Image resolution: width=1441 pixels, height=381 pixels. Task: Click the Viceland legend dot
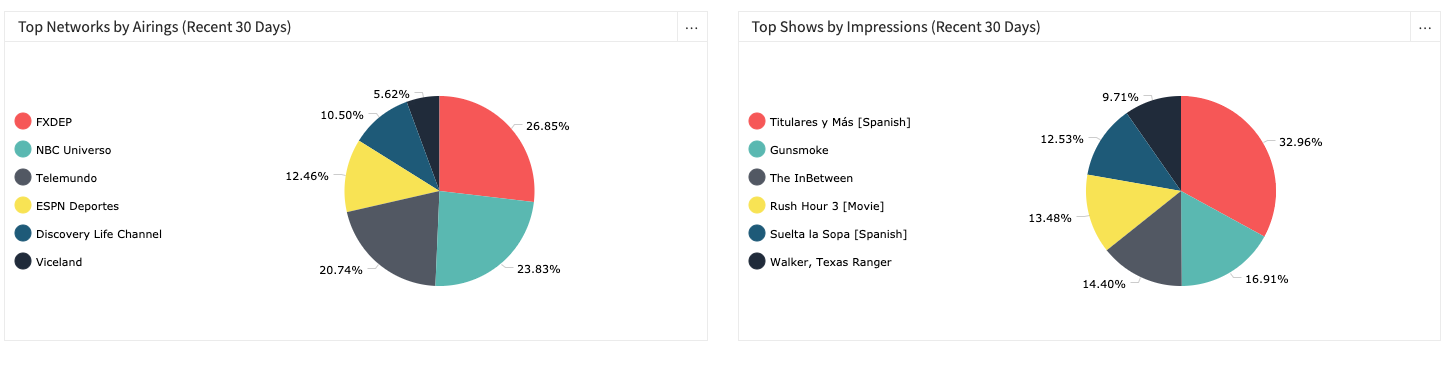[x=23, y=262]
